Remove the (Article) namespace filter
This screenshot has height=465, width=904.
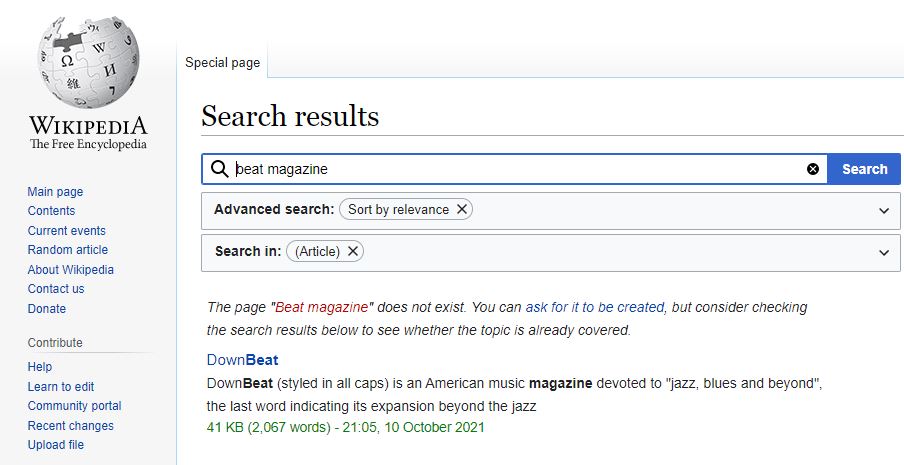tap(353, 251)
